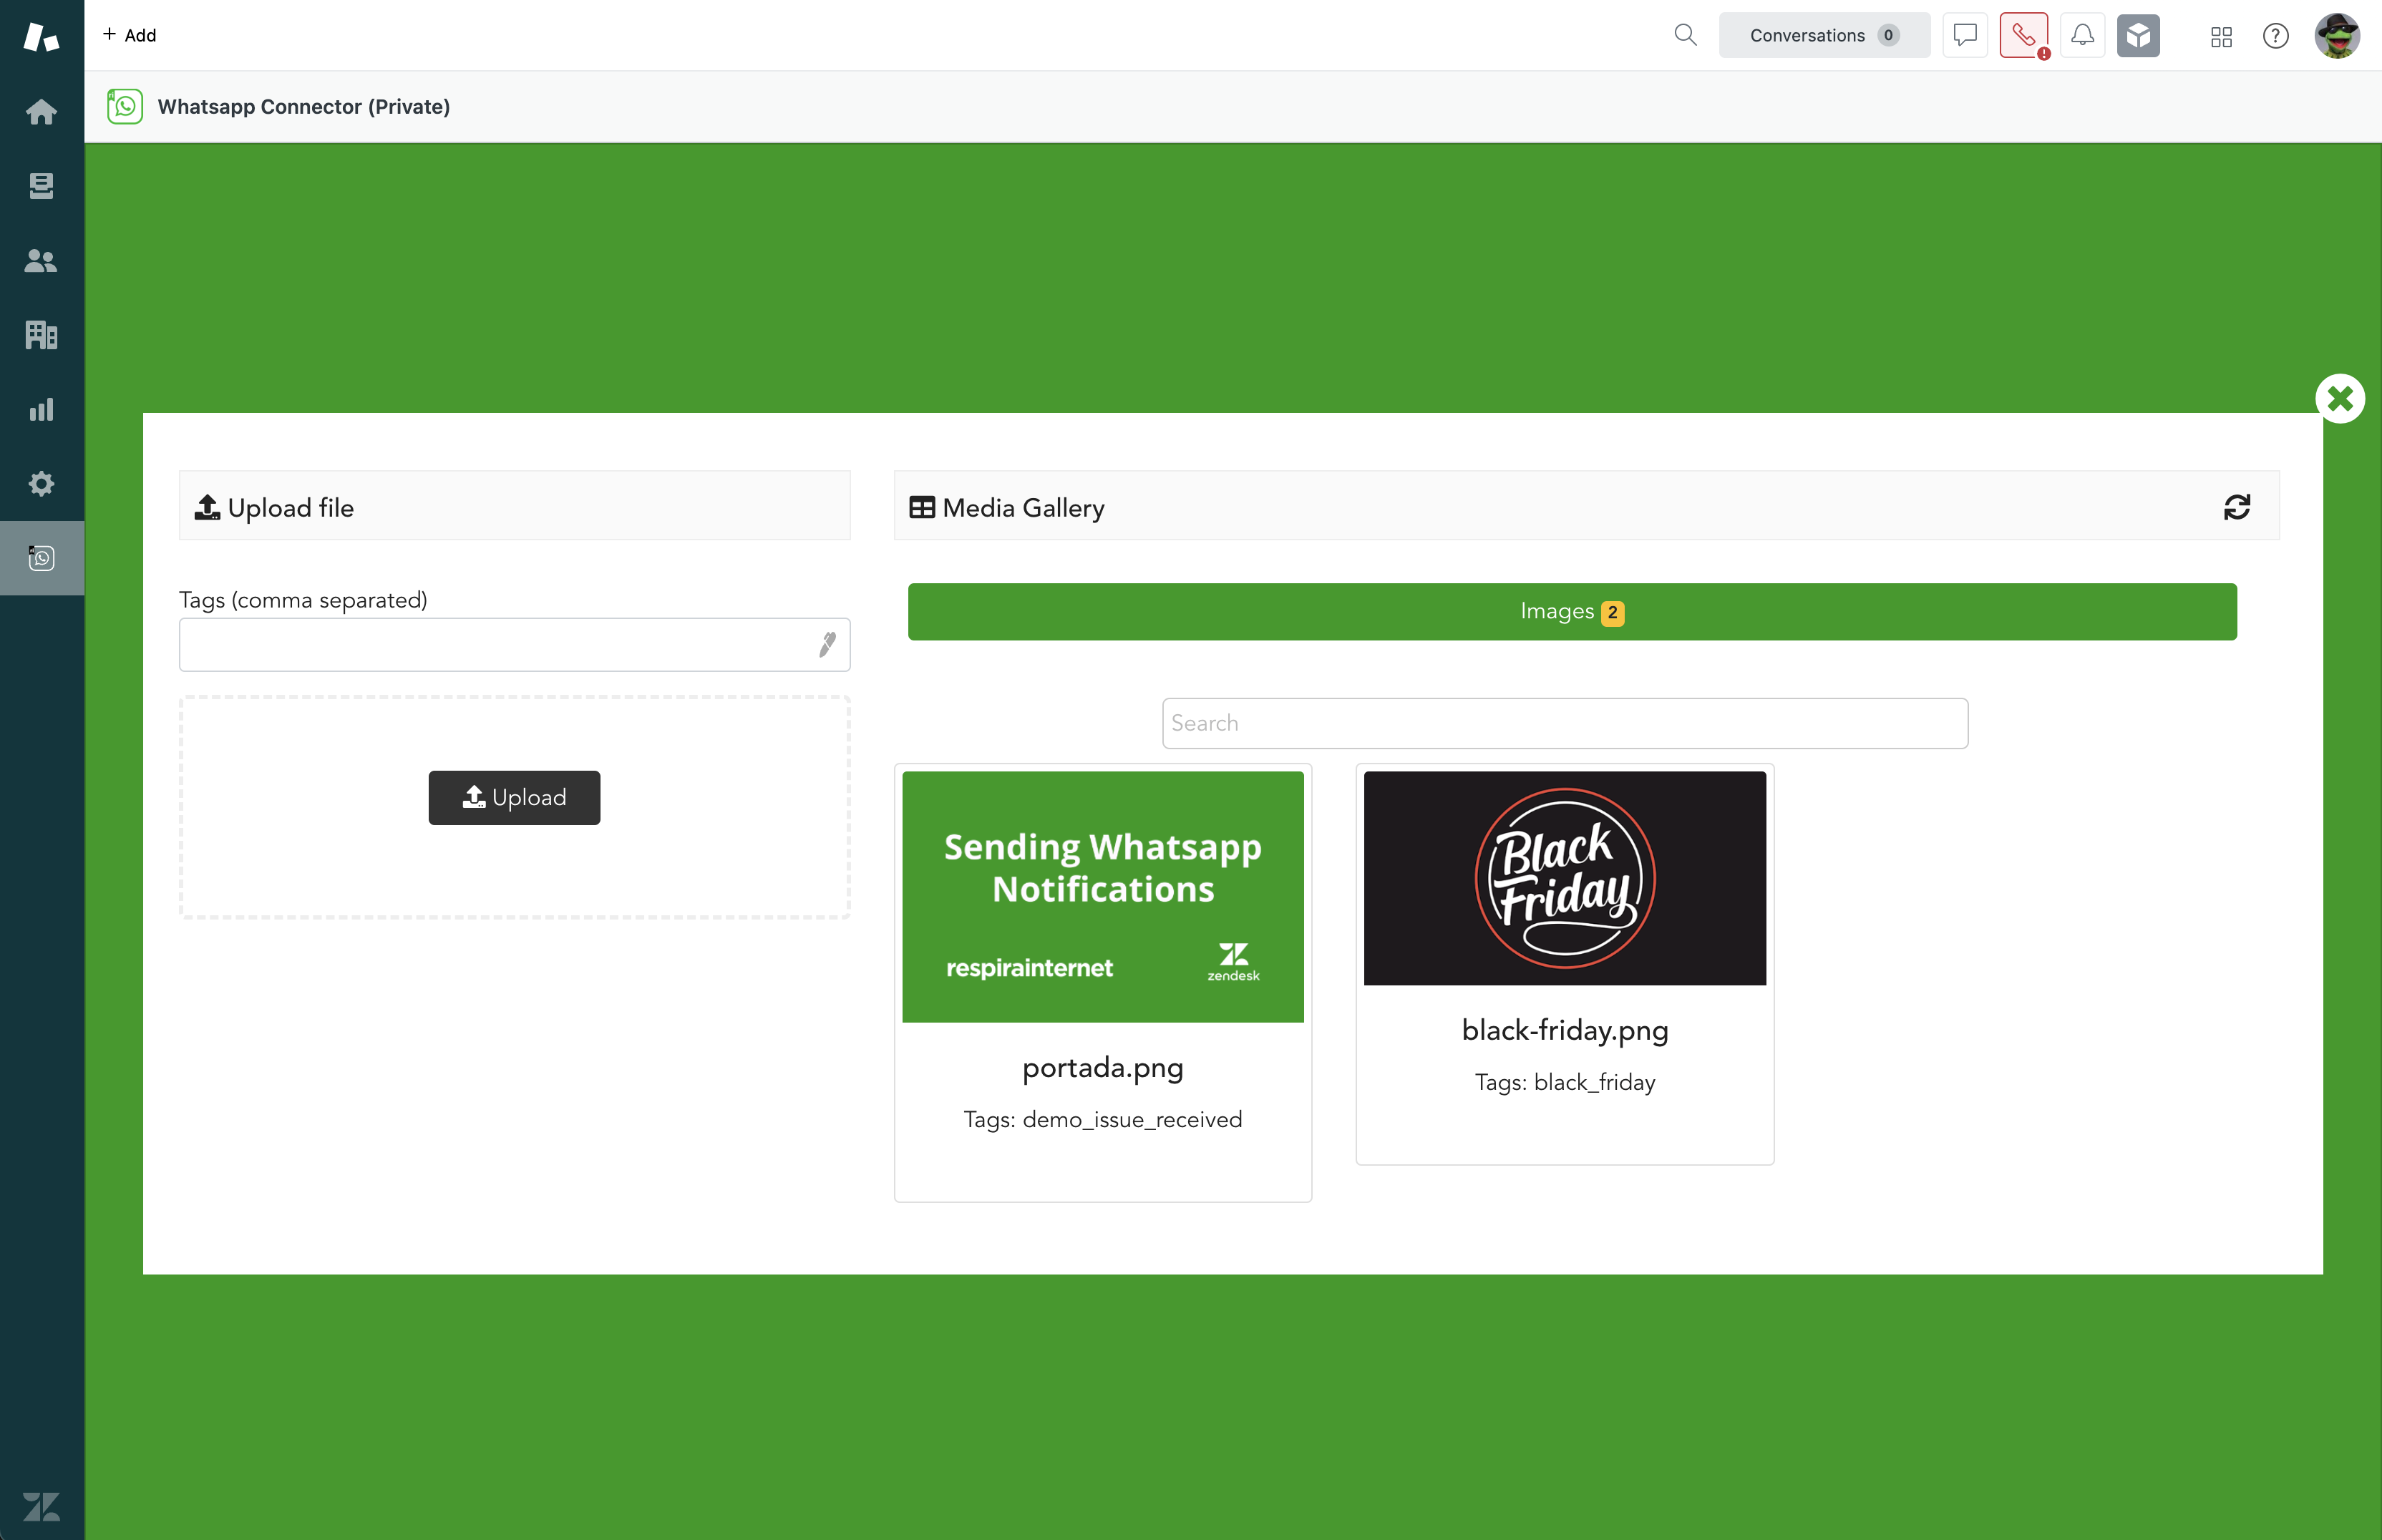Screen dimensions: 2382x1540
Task: Click the search magnifier icon
Action: [1685, 35]
